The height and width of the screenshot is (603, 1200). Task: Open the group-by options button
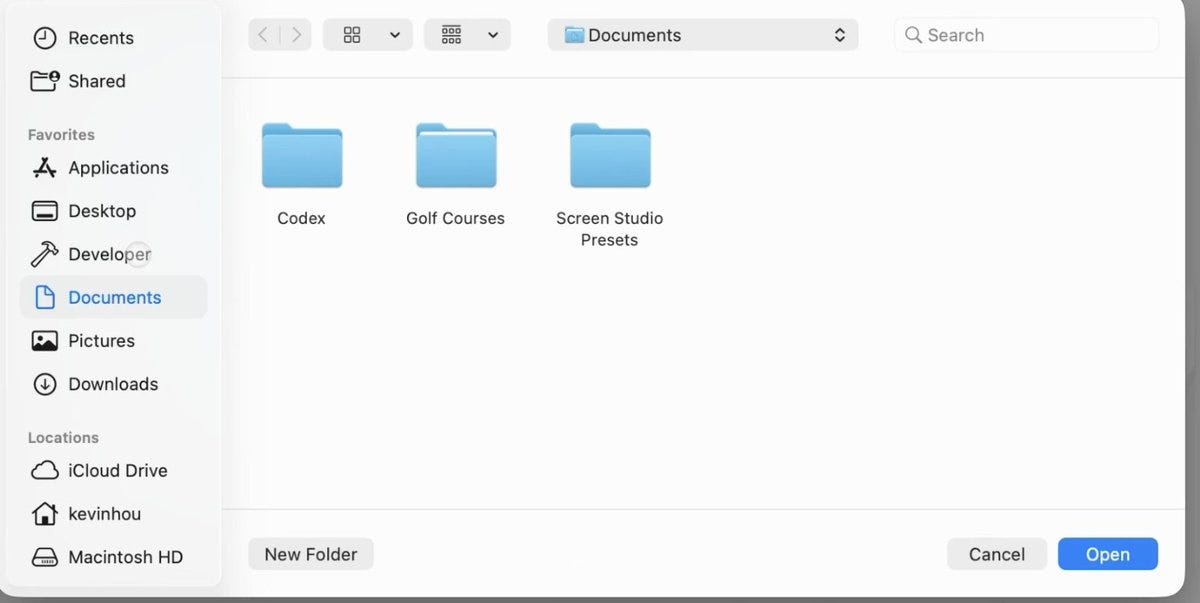point(452,35)
